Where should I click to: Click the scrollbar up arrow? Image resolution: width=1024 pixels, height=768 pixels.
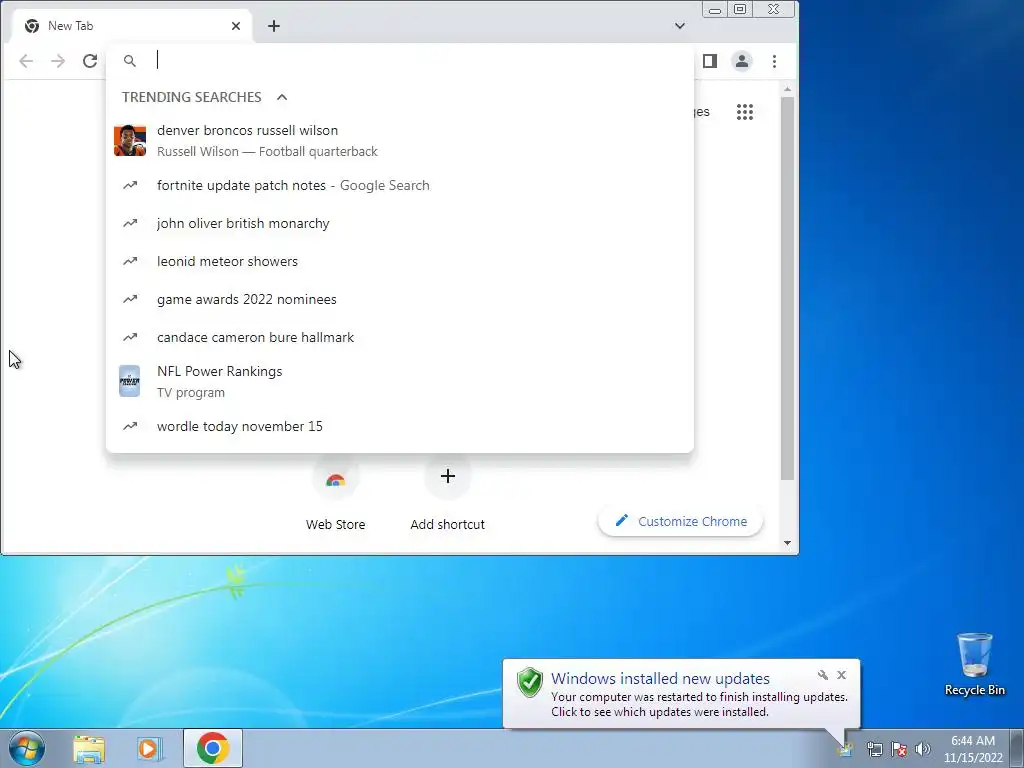(788, 89)
